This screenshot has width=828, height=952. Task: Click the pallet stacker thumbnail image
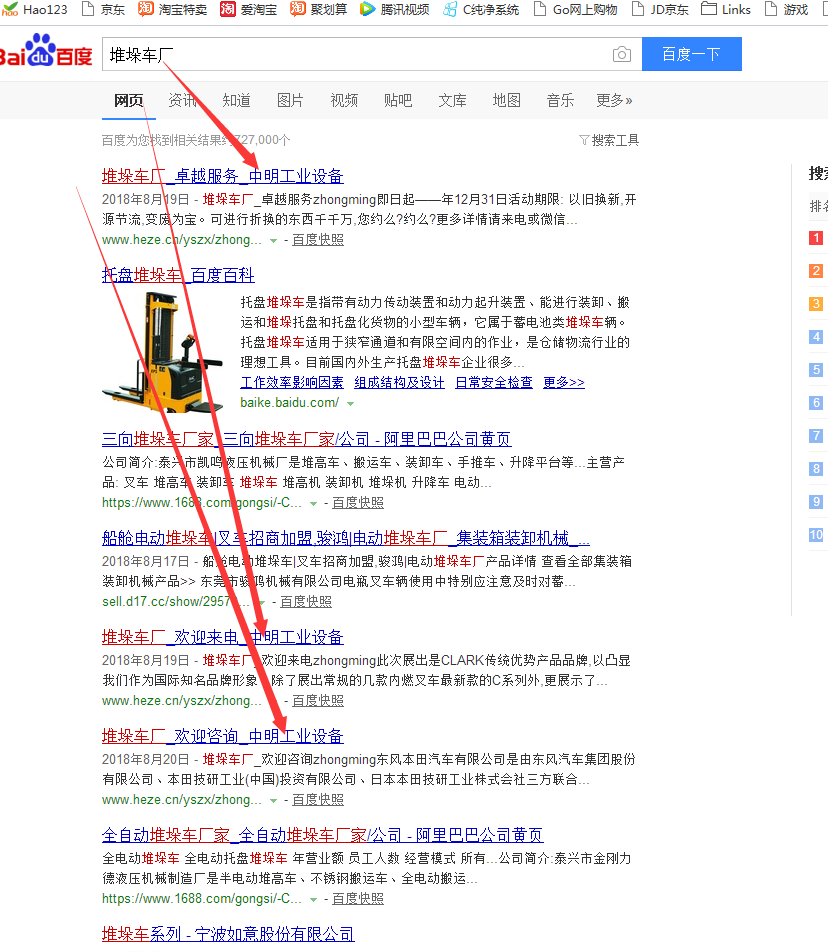pyautogui.click(x=161, y=352)
